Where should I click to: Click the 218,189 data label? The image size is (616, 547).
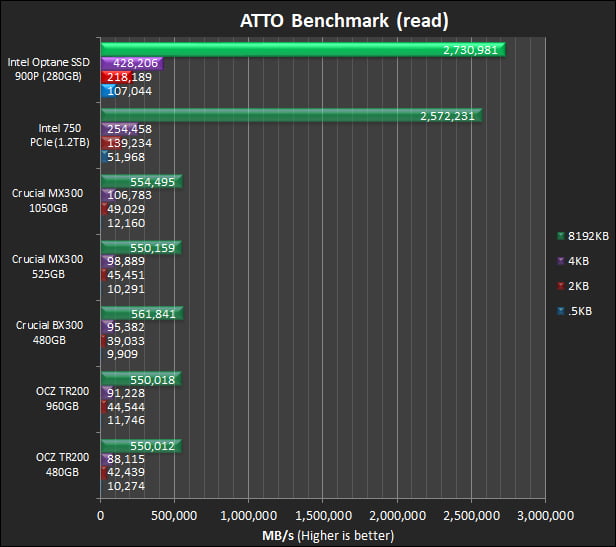[129, 77]
